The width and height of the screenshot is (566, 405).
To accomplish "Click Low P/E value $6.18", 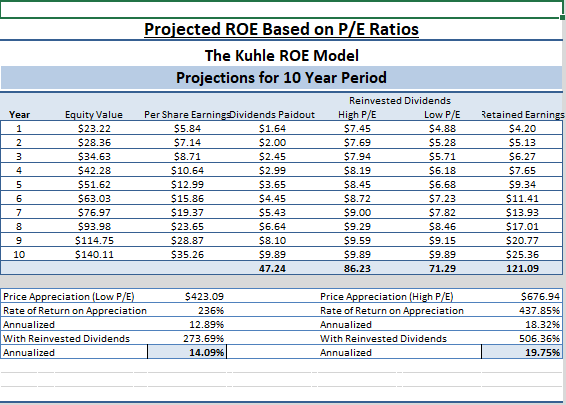I will [442, 170].
